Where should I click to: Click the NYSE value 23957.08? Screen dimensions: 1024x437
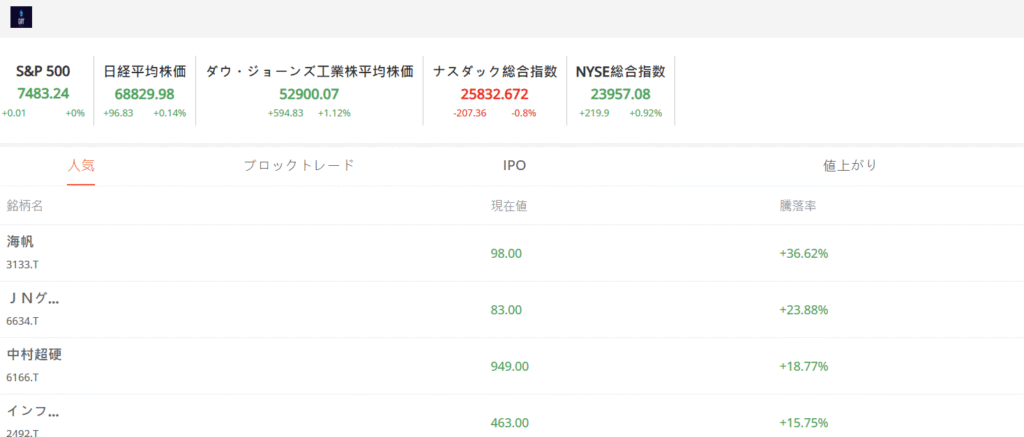tap(620, 93)
